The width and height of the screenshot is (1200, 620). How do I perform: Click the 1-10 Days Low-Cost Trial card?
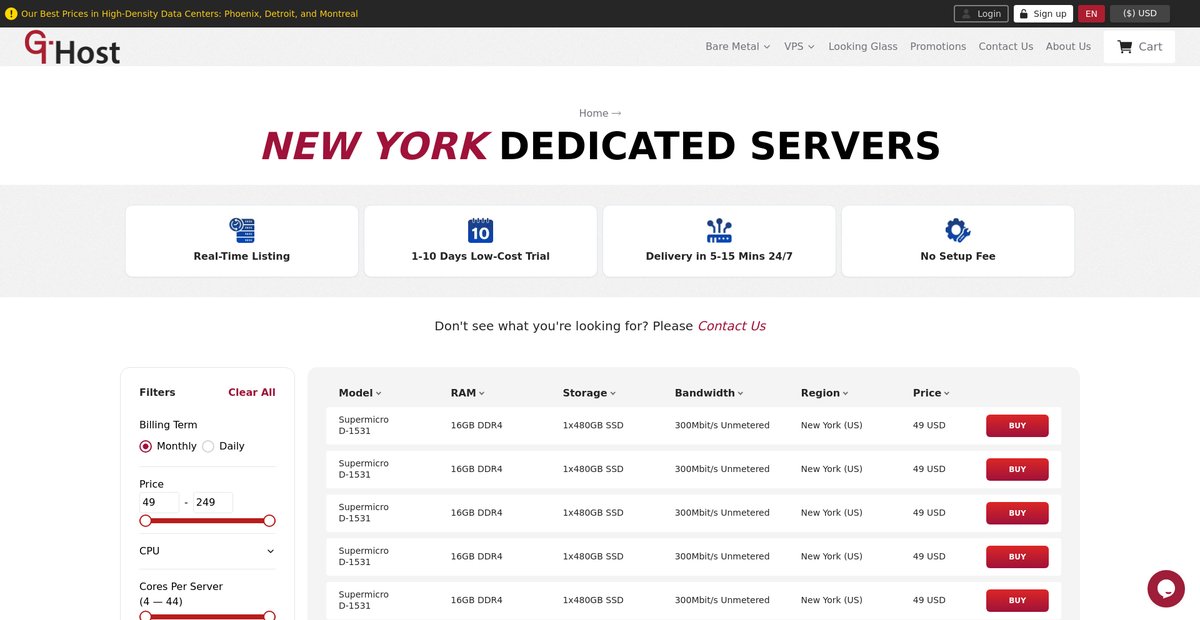coord(480,241)
